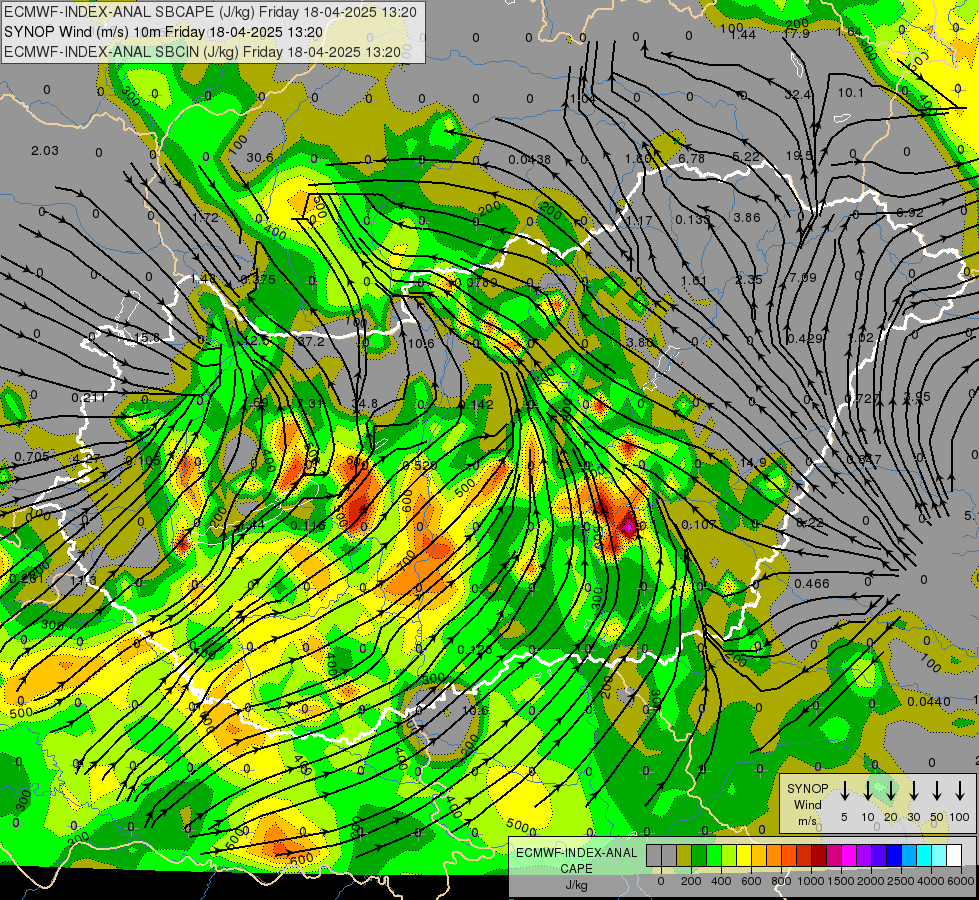
Task: Click the 0.705 value on the map
Action: click(32, 457)
